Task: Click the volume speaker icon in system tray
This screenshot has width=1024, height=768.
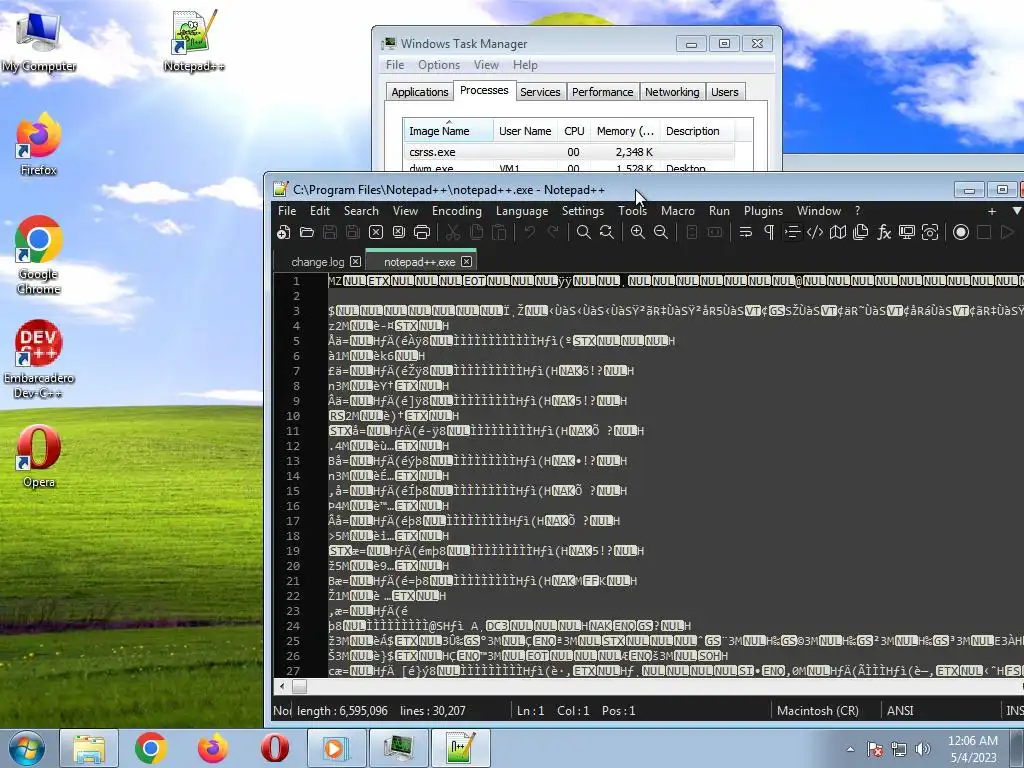Action: (922, 749)
